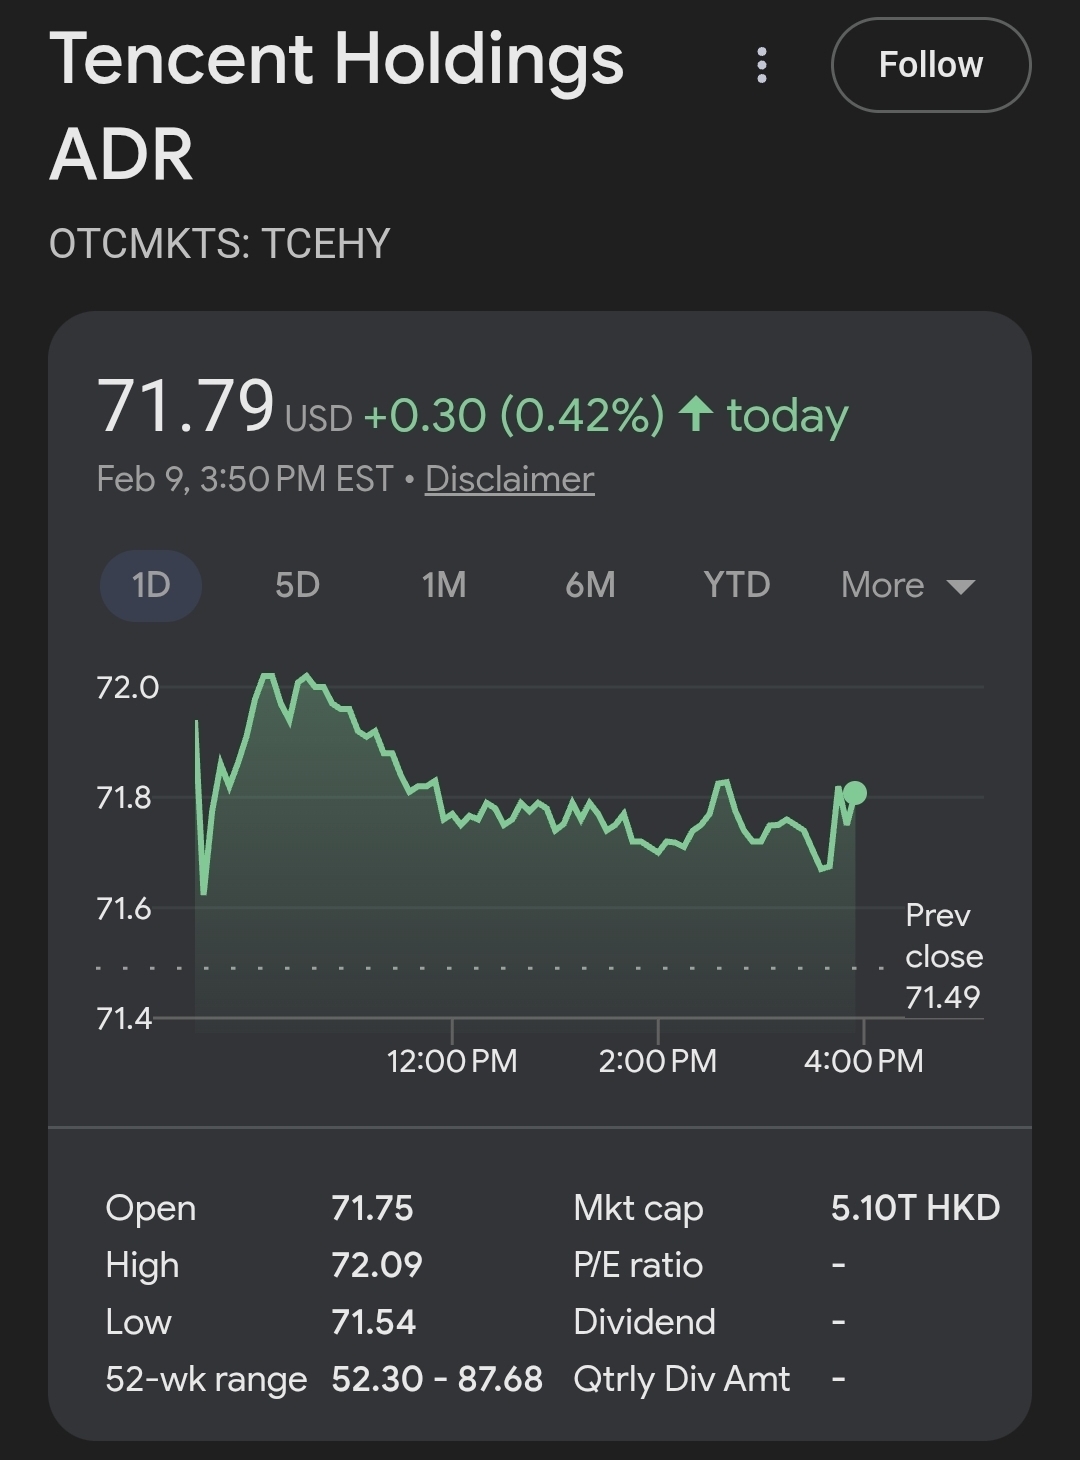
Task: Click the 12:00 PM chart time marker
Action: click(x=452, y=1060)
